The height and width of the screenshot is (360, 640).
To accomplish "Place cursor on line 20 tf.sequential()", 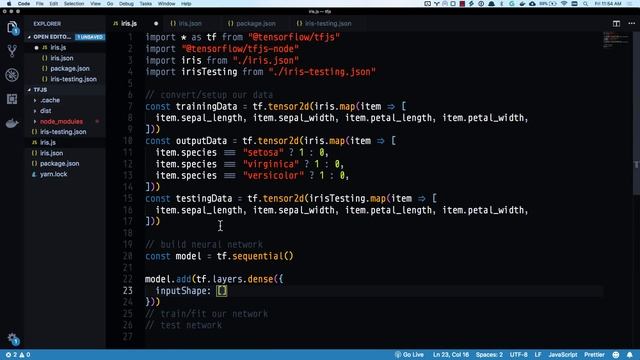I will 255,256.
